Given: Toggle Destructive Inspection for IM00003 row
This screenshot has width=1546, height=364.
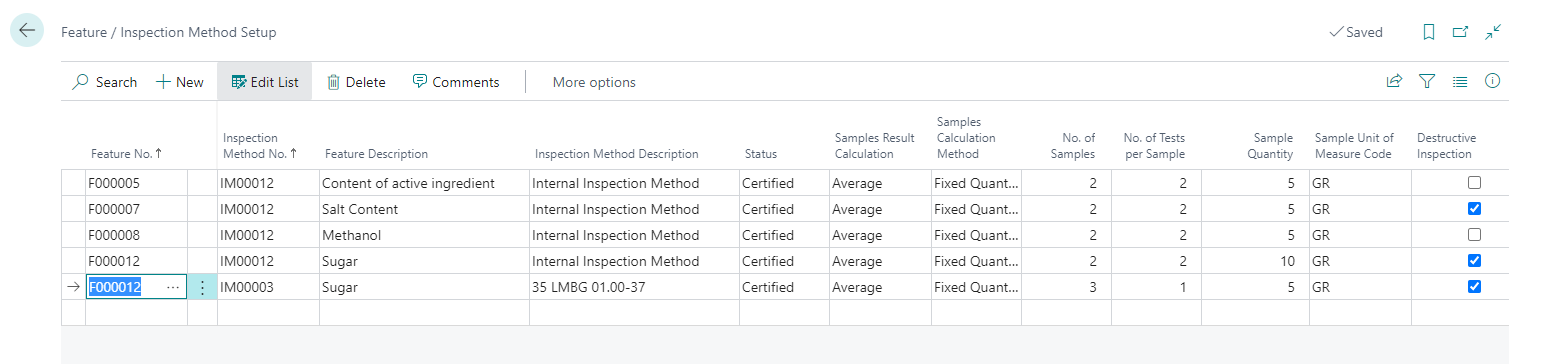Looking at the screenshot, I should click(1474, 287).
